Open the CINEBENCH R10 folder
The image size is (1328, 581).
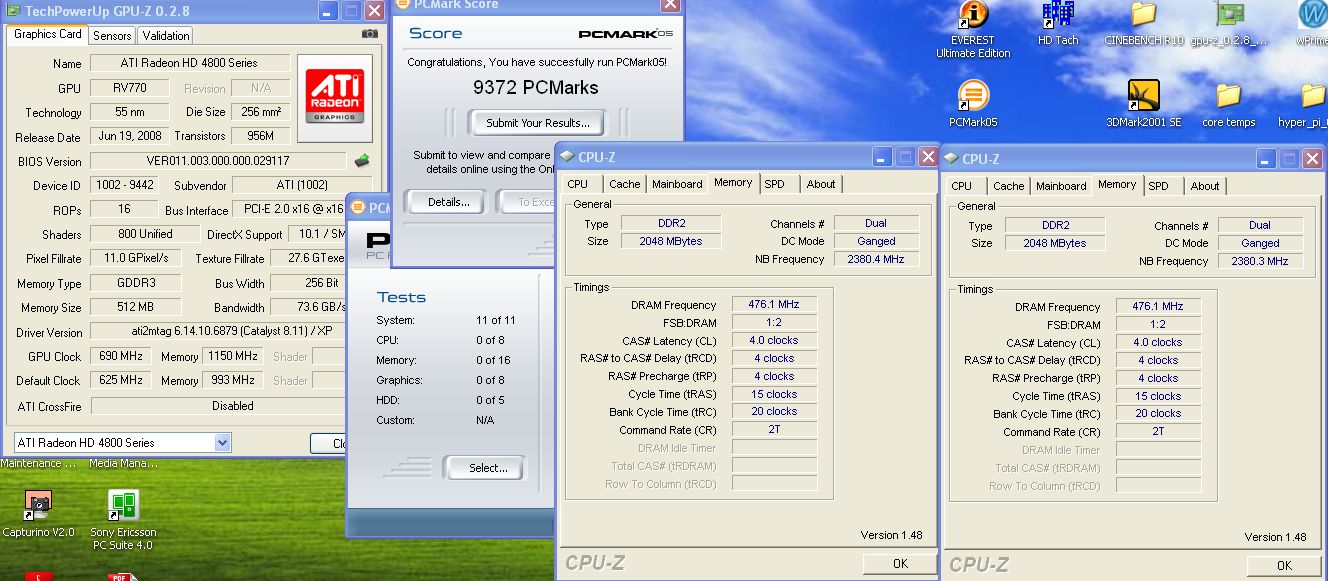pos(1143,24)
